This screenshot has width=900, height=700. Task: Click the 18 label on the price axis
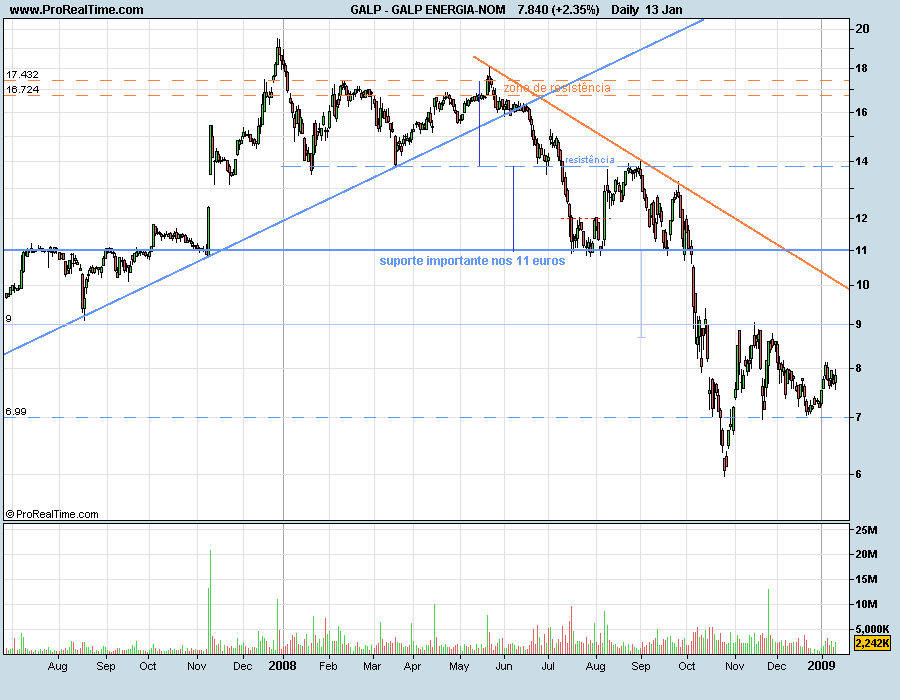click(x=862, y=68)
